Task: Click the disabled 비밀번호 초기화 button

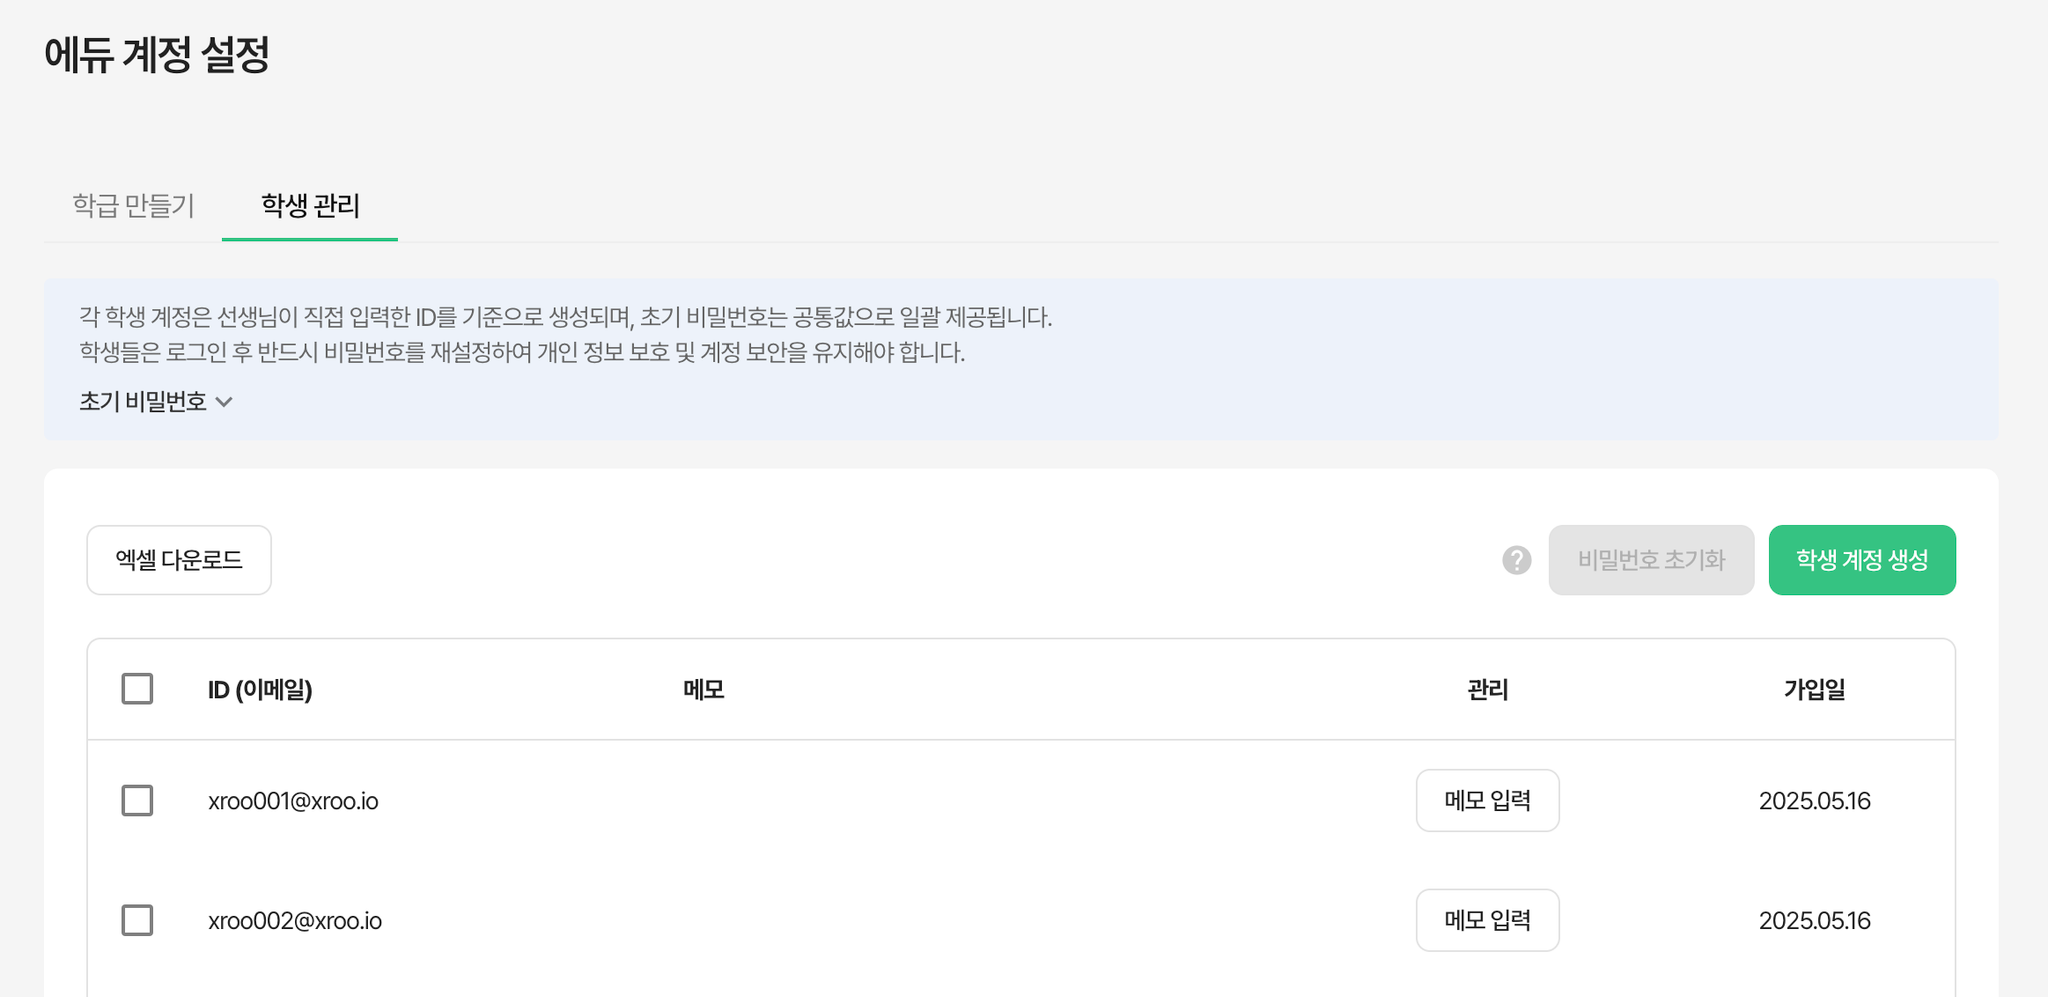Action: click(x=1651, y=560)
